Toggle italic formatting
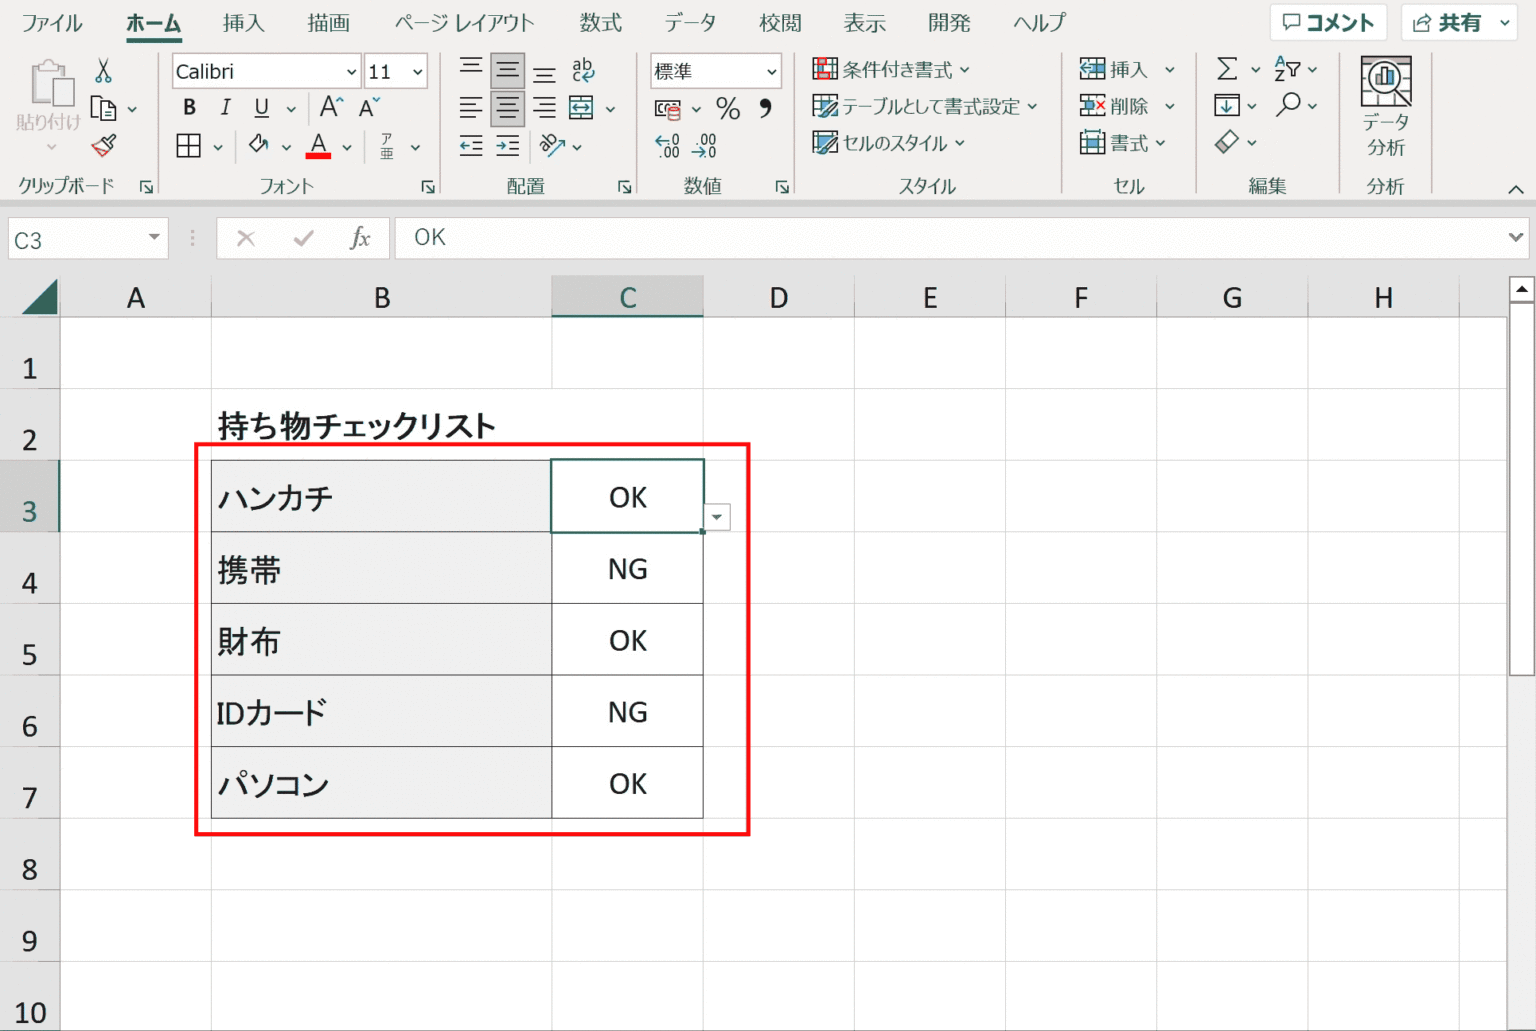Image resolution: width=1536 pixels, height=1031 pixels. click(x=225, y=107)
